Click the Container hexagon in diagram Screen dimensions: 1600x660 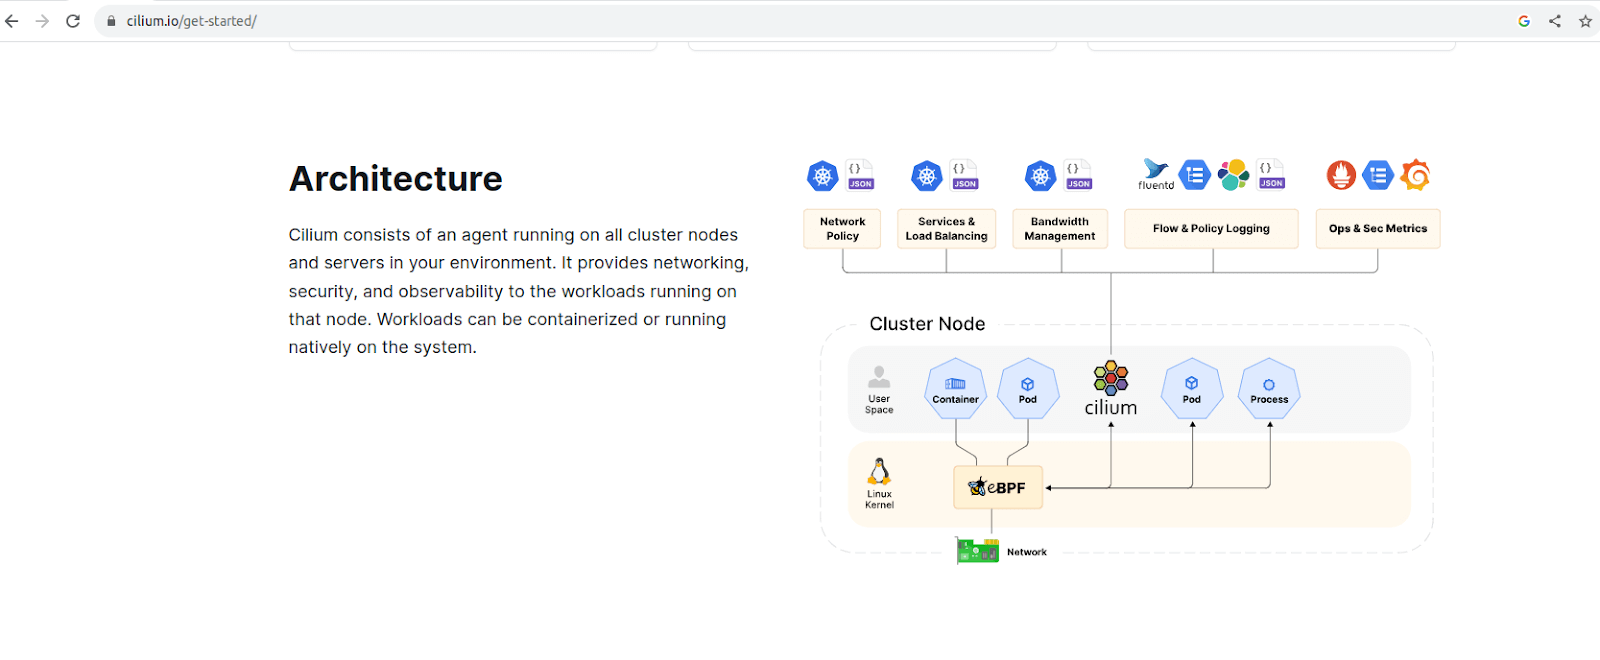(x=955, y=388)
